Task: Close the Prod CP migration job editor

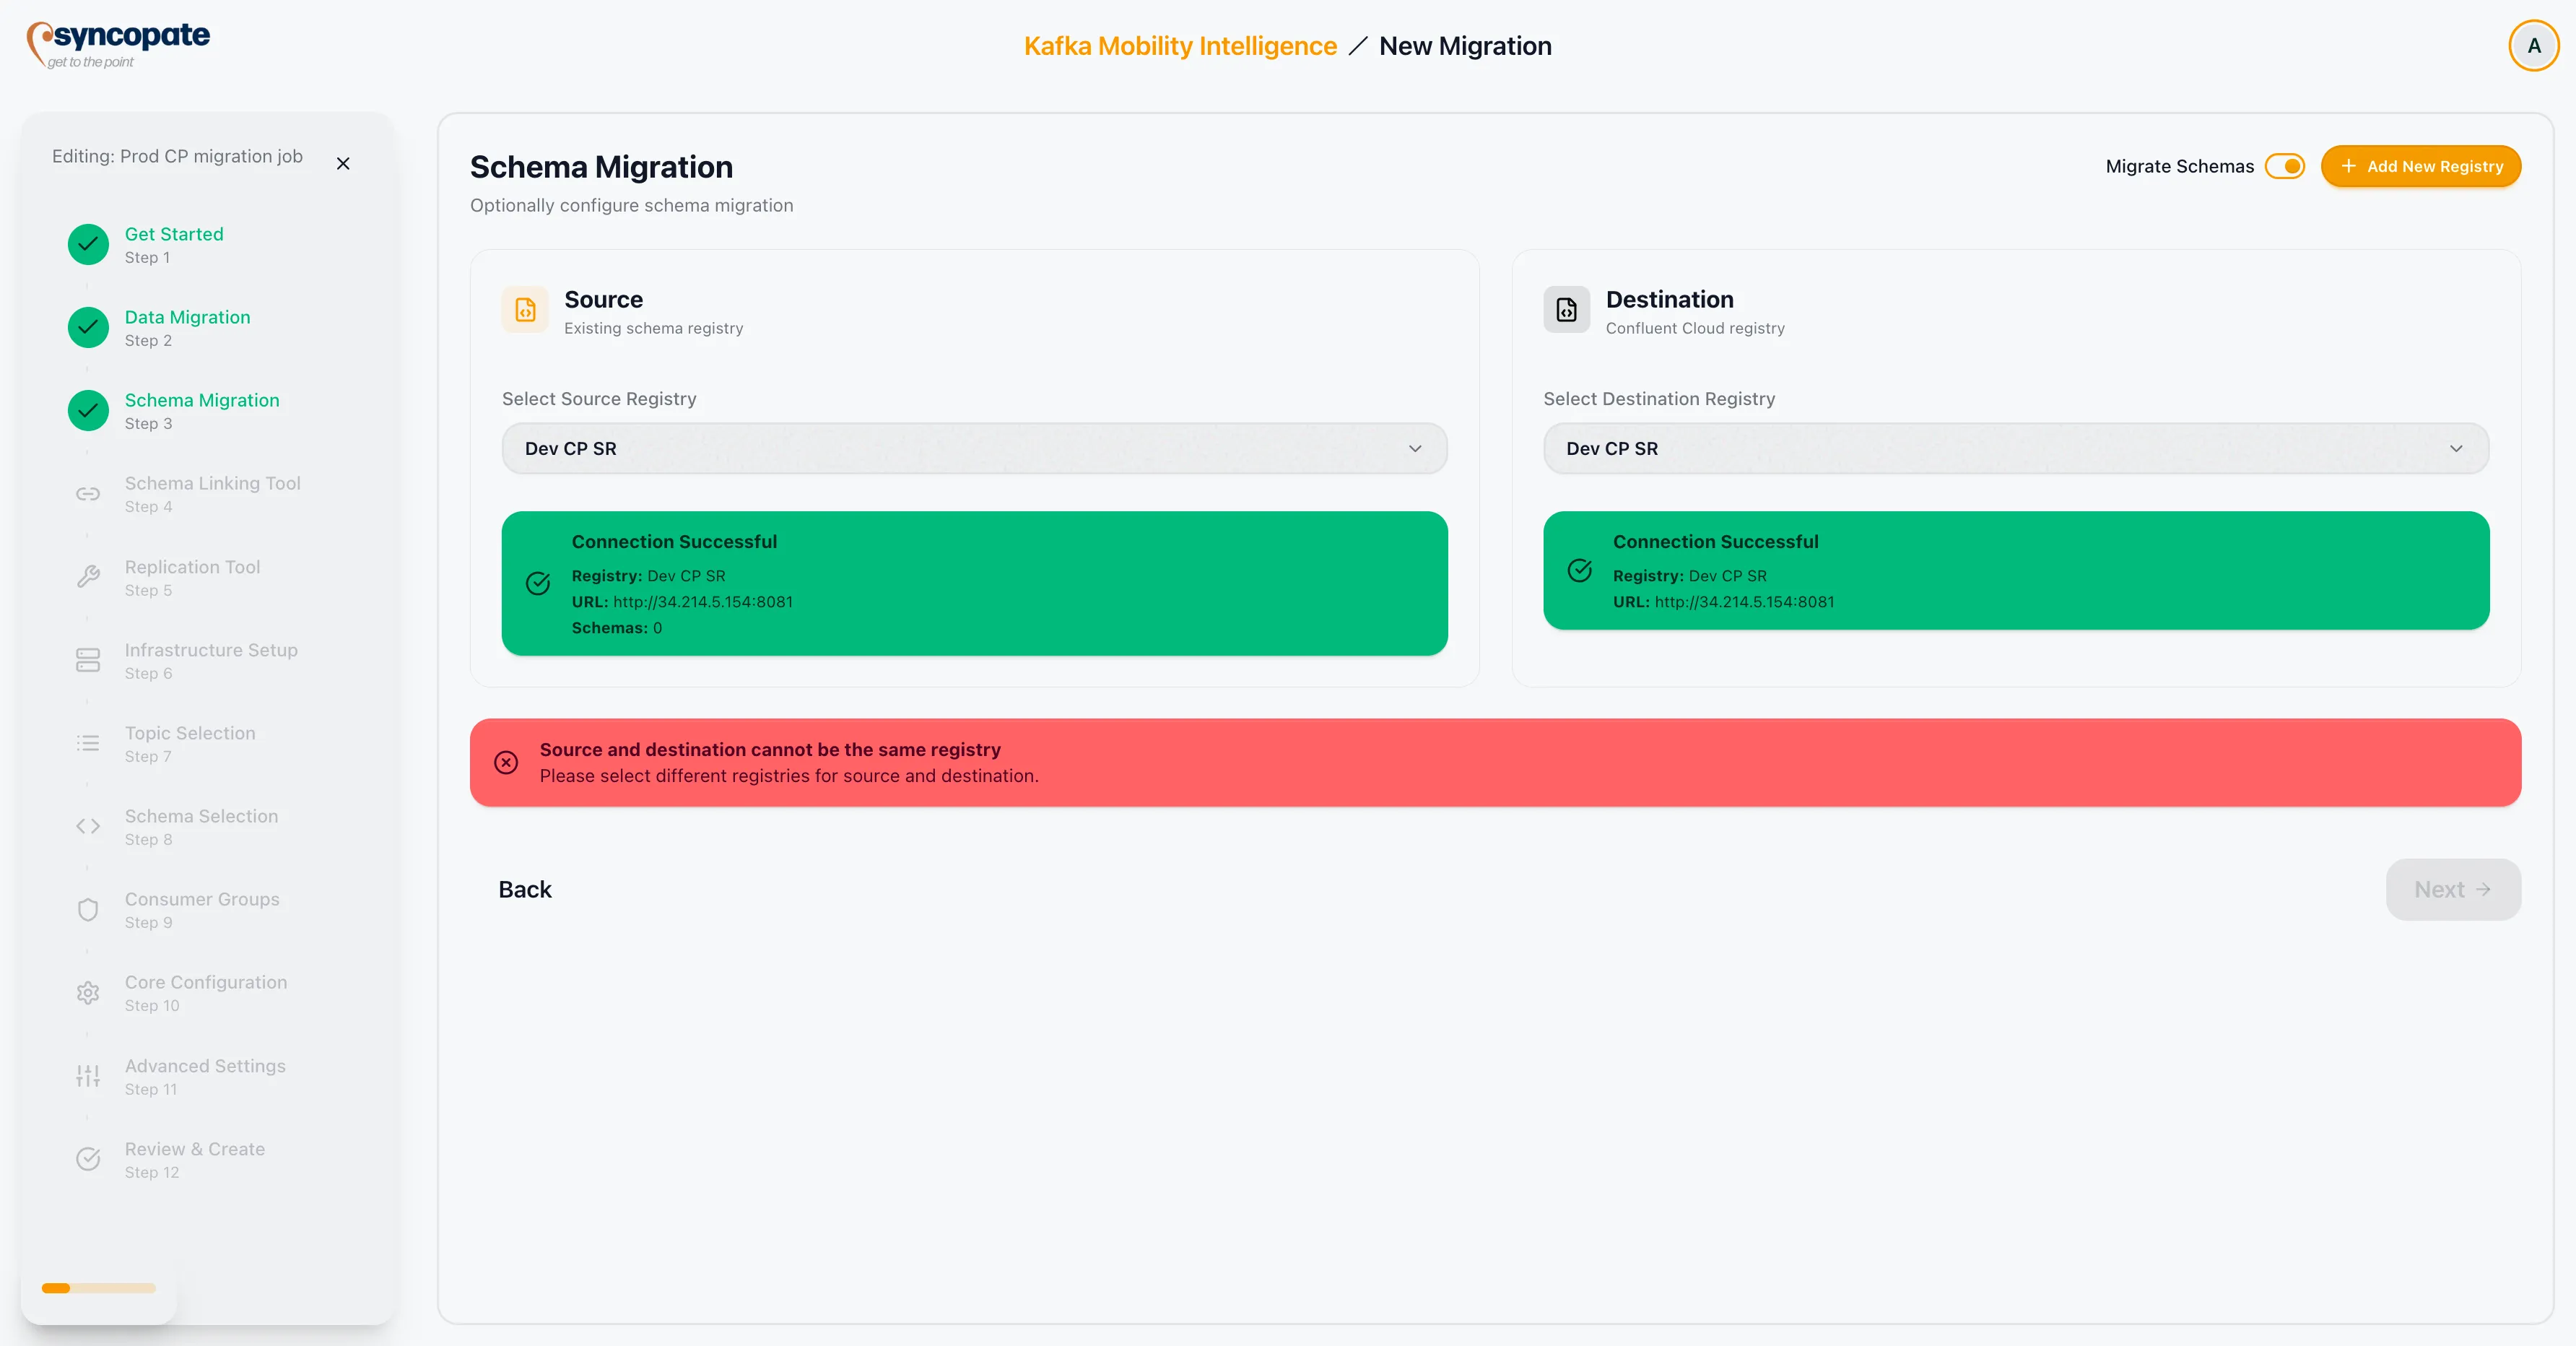Action: [343, 163]
